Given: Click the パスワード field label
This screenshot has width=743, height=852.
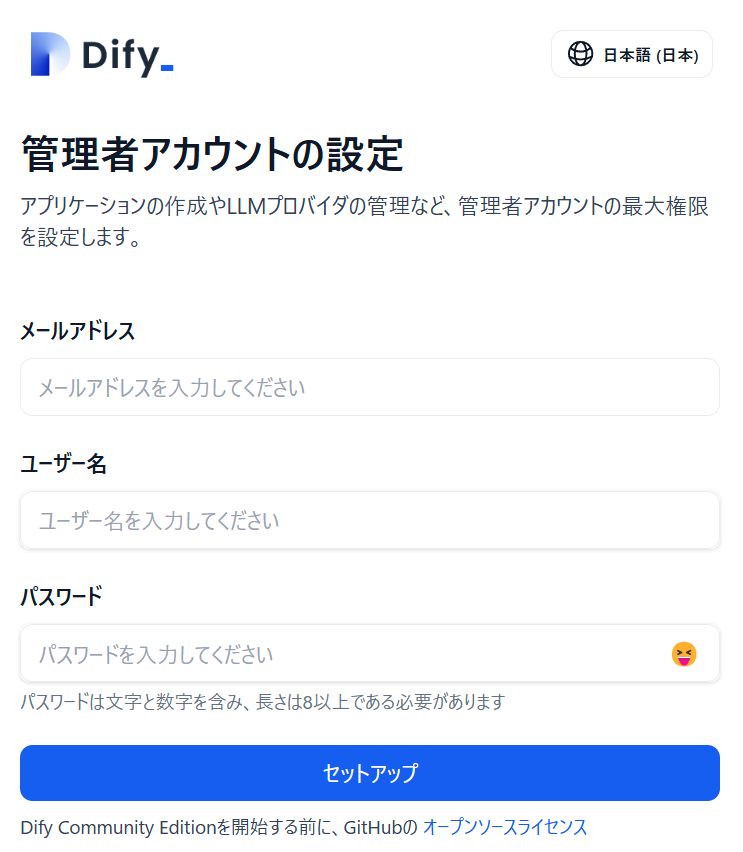Looking at the screenshot, I should pos(61,597).
